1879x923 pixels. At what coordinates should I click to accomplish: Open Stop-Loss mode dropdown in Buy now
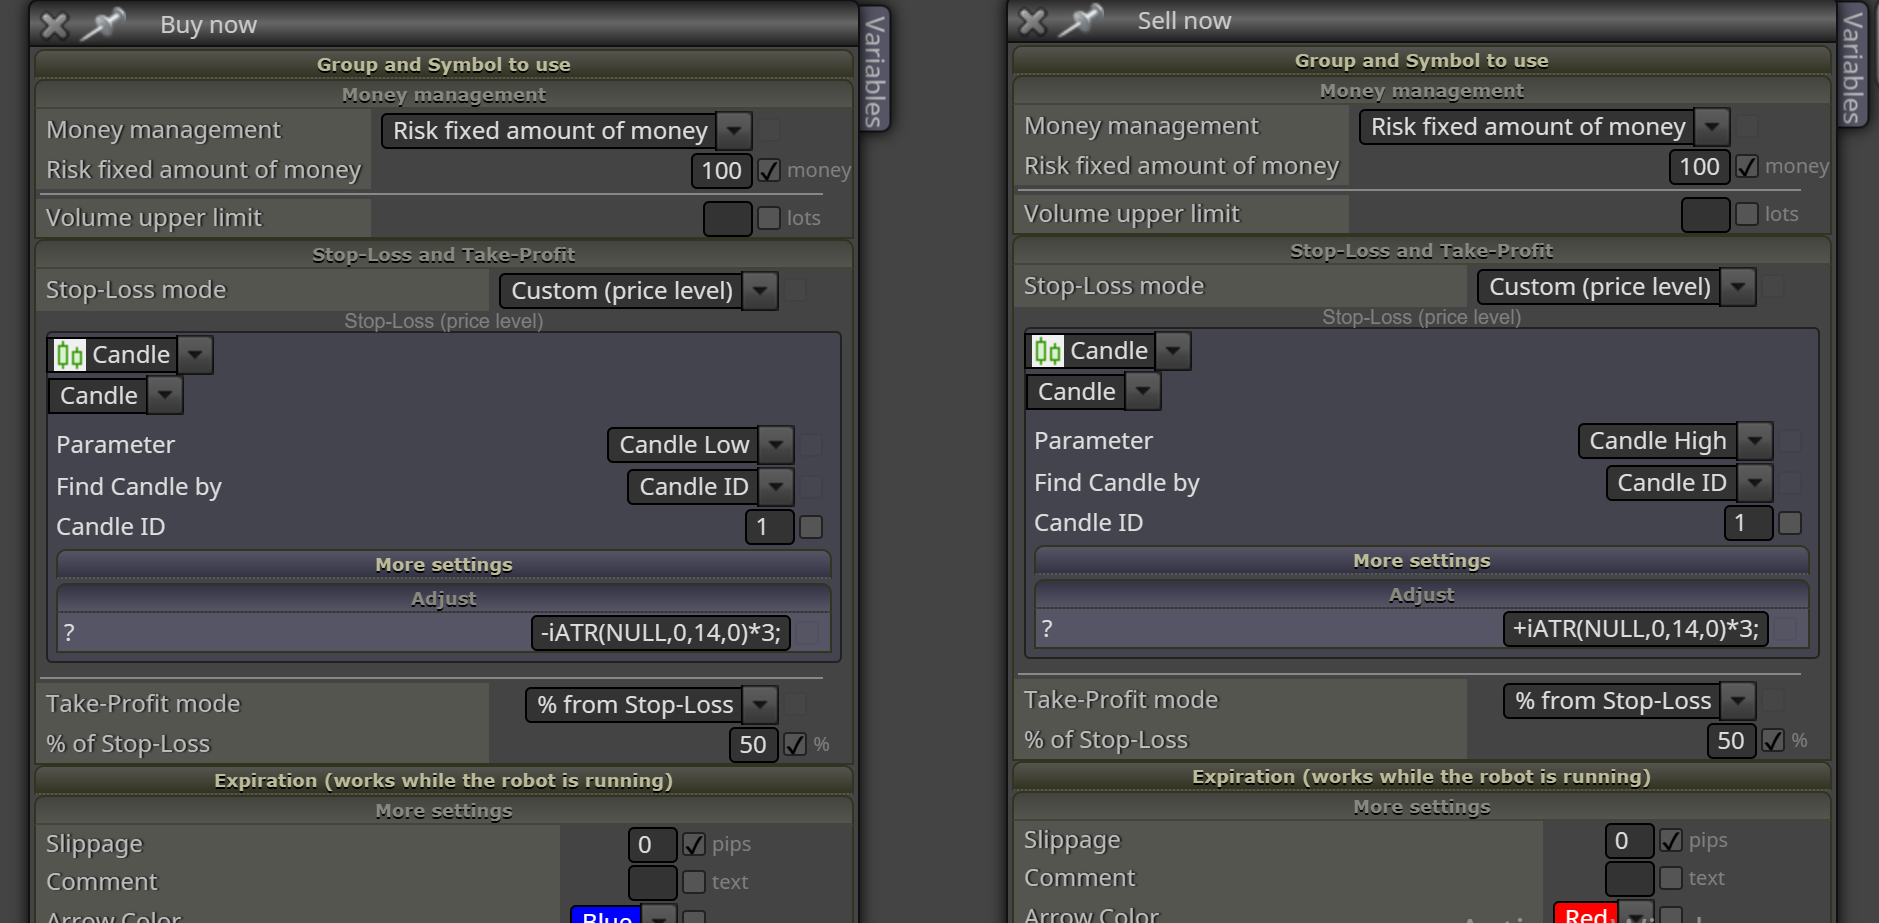761,291
